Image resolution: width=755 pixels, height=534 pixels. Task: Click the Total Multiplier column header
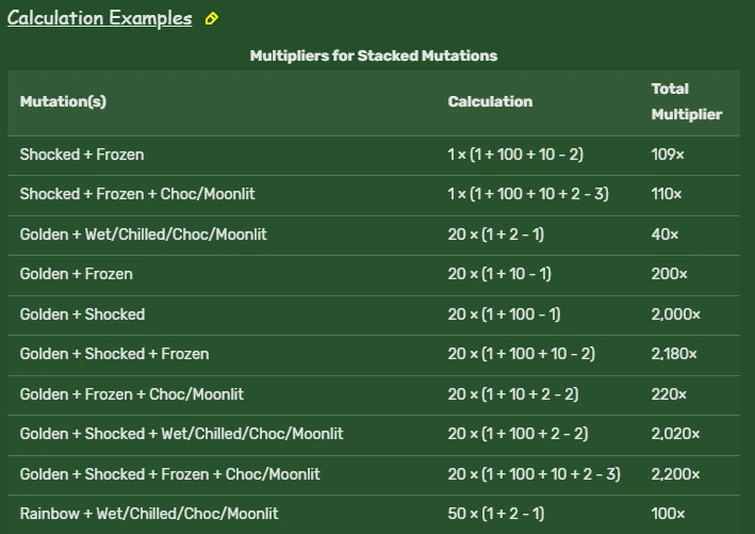click(x=686, y=101)
